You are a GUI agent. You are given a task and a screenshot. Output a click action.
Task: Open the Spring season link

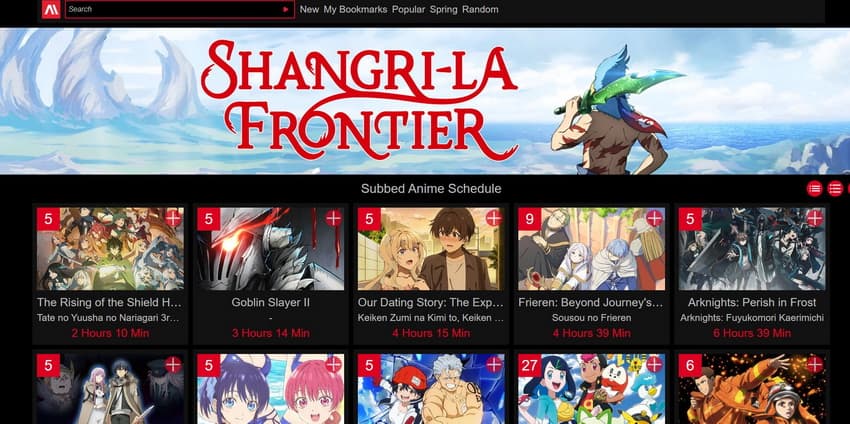tap(443, 9)
